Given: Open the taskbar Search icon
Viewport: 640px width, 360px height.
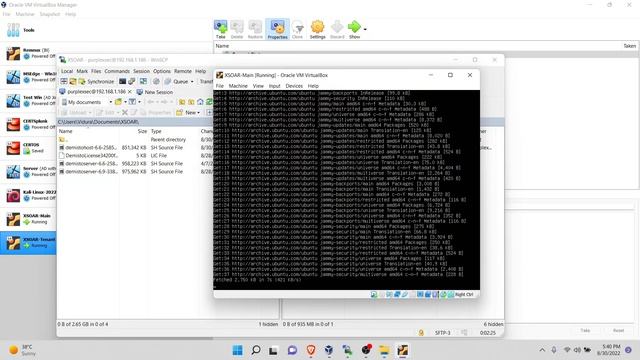Looking at the screenshot, I should tap(256, 350).
